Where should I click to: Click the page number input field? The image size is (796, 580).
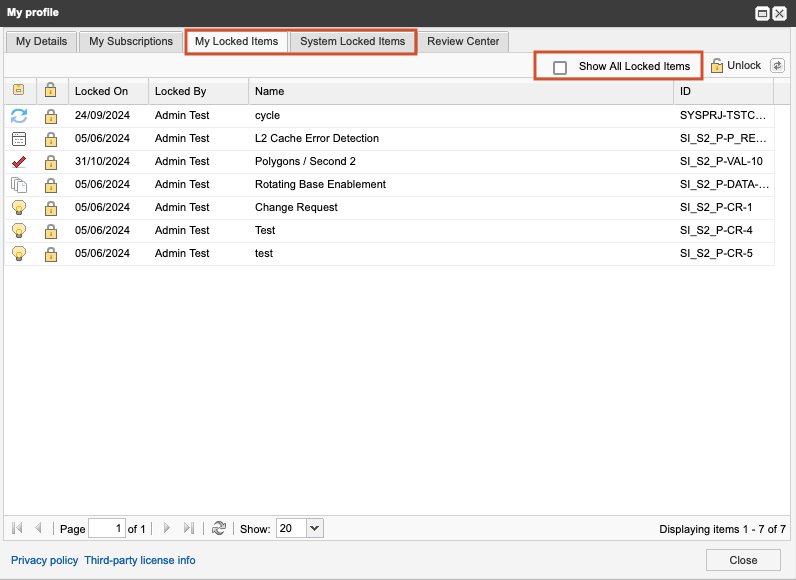(107, 528)
